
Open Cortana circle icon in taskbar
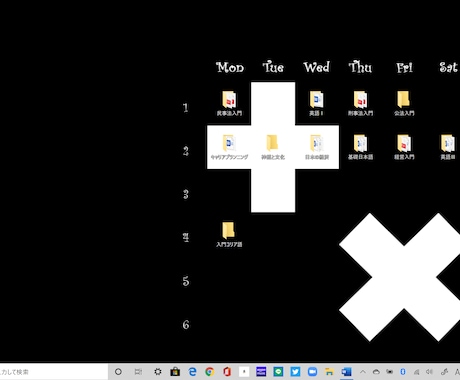coord(118,372)
